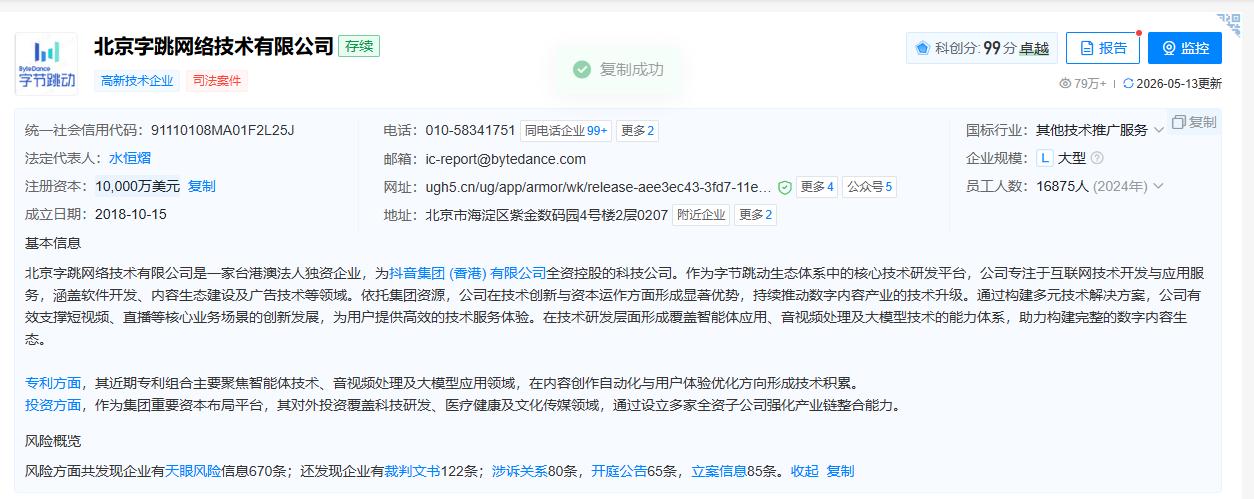This screenshot has height=499, width=1254.
Task: Click the 基本信息 section heading
Action: (x=53, y=243)
